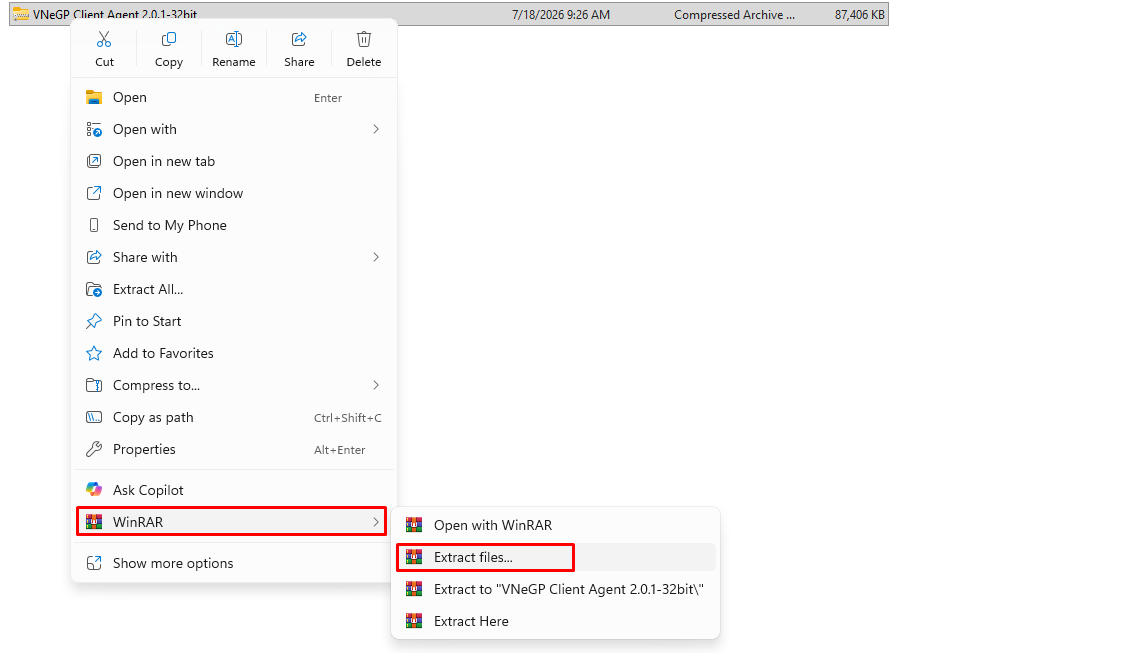
Task: Click the zip archive icon of VNeGP file
Action: click(x=20, y=15)
